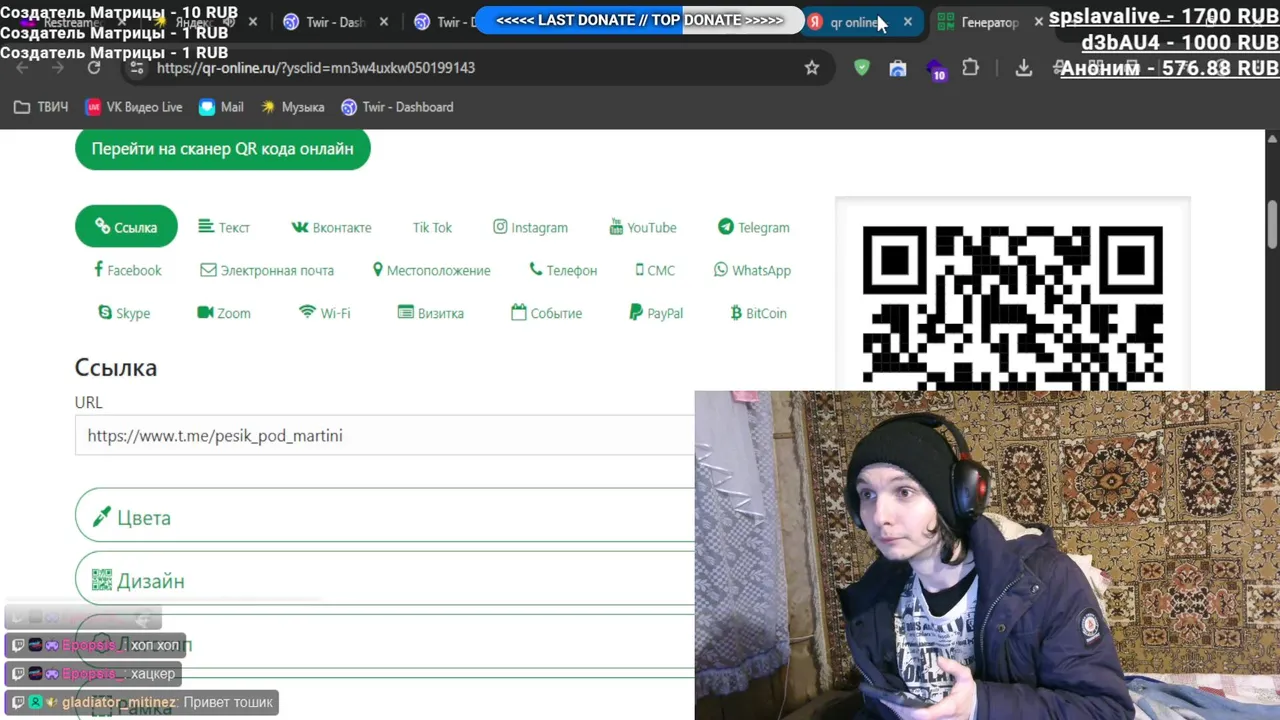The width and height of the screenshot is (1280, 720).
Task: Click 'Перейти на сканер QR кода онлайн' button
Action: click(222, 149)
